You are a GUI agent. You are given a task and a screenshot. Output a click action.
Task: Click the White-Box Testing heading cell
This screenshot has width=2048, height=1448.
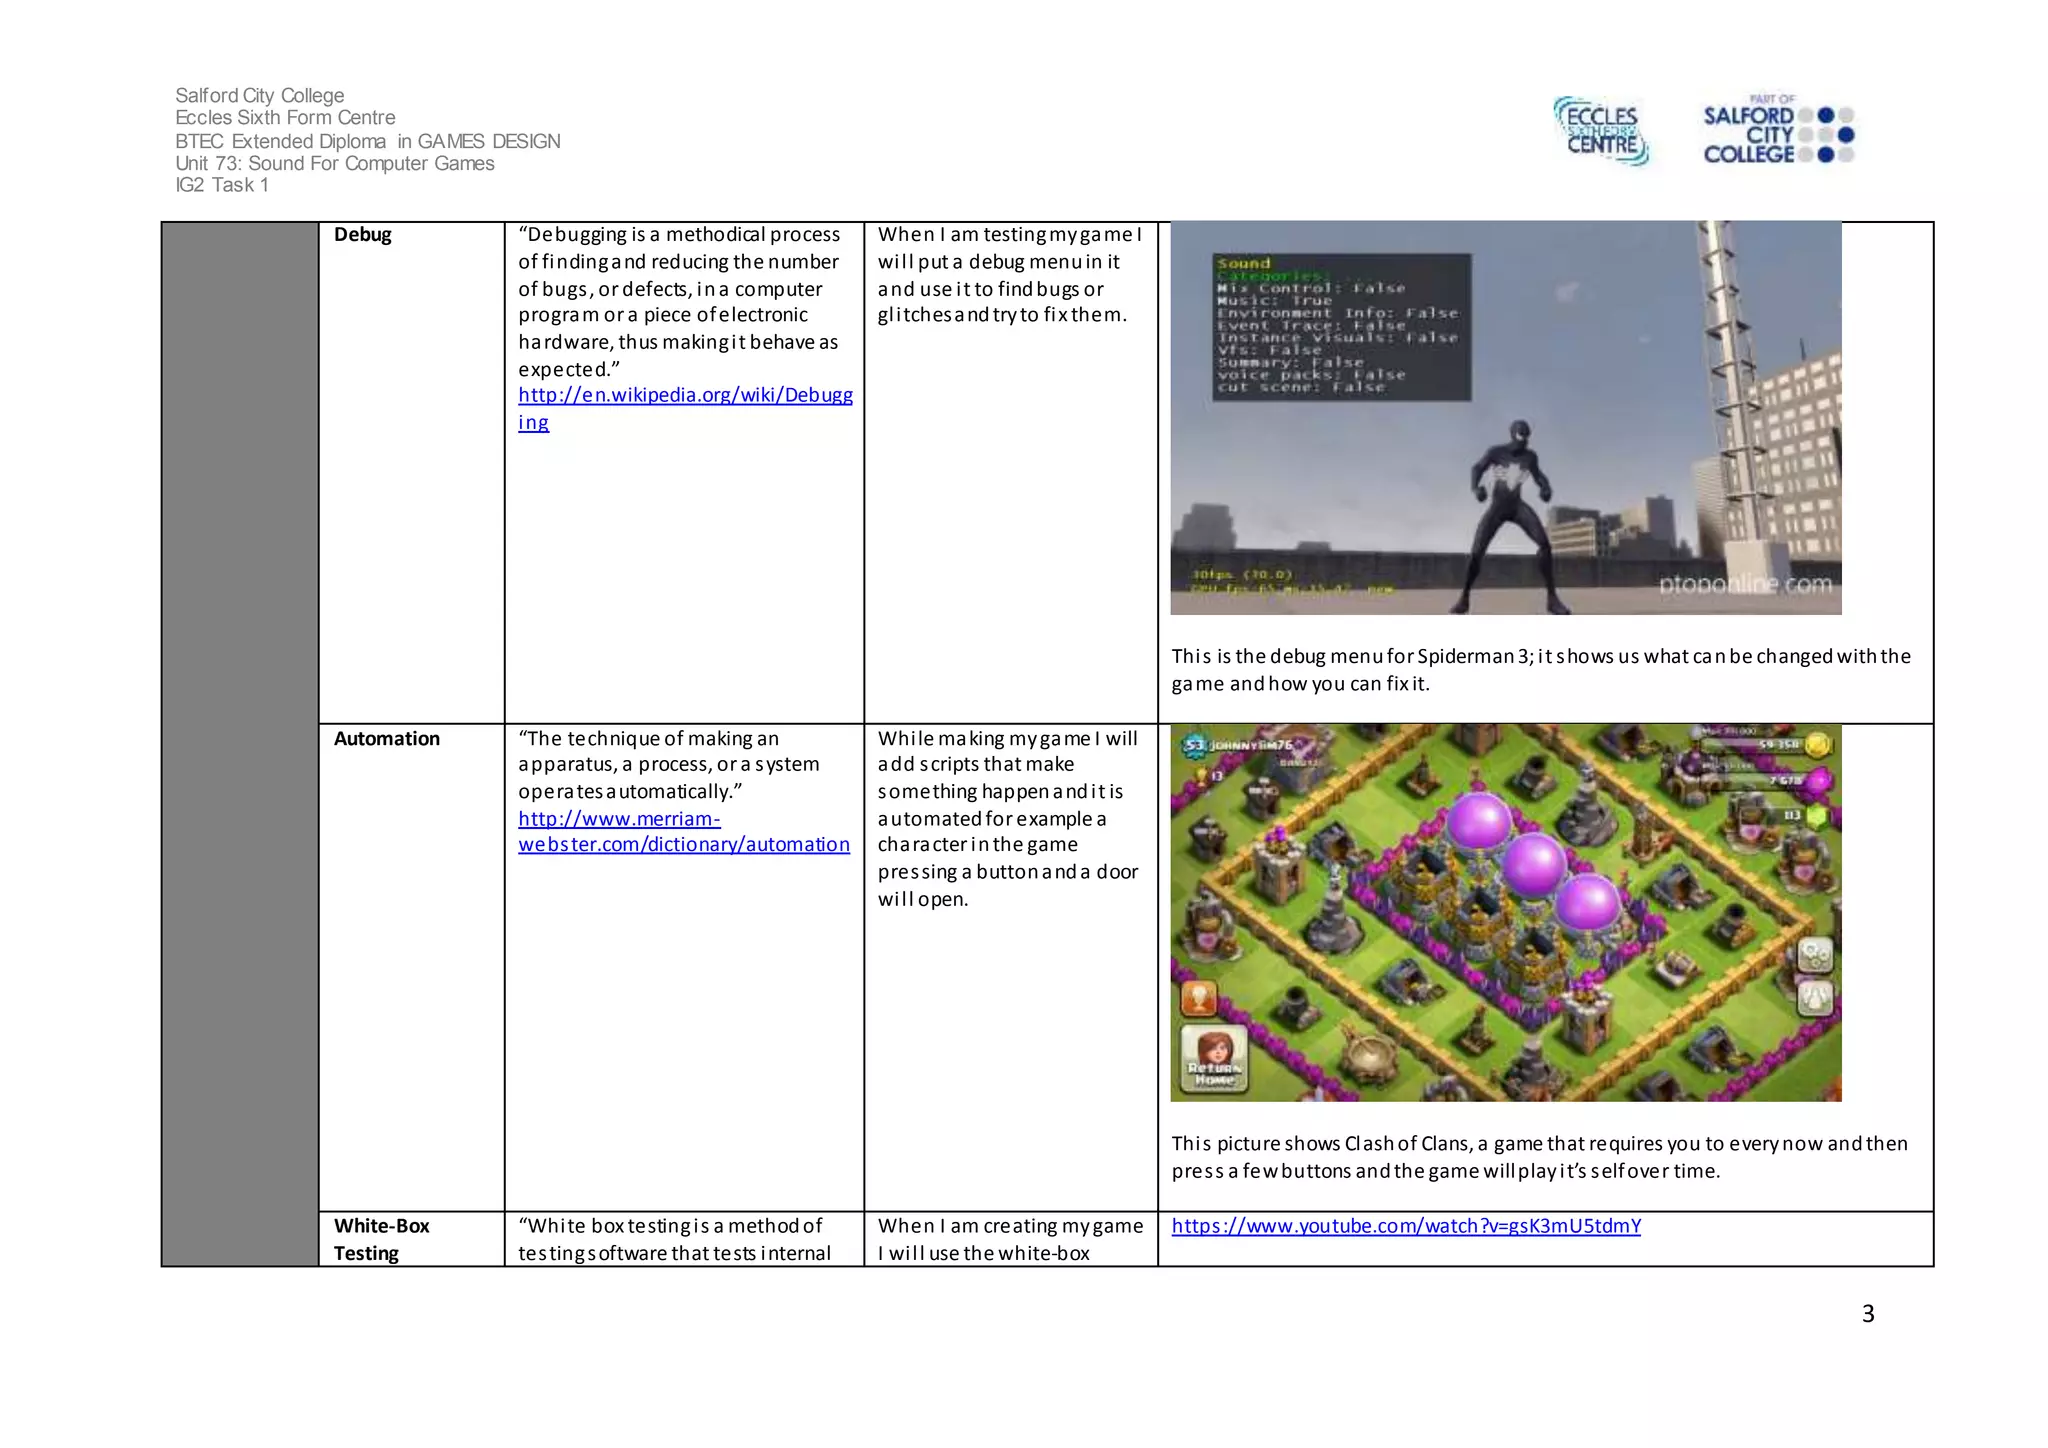381,1239
